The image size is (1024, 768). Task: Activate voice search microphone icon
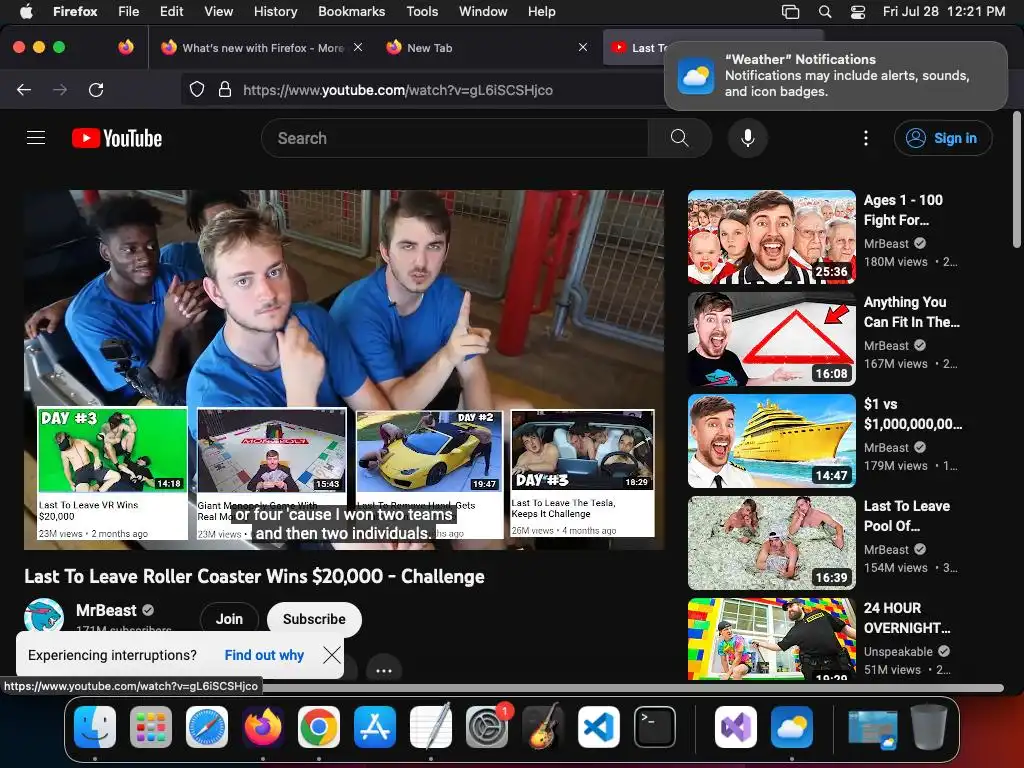(x=748, y=138)
